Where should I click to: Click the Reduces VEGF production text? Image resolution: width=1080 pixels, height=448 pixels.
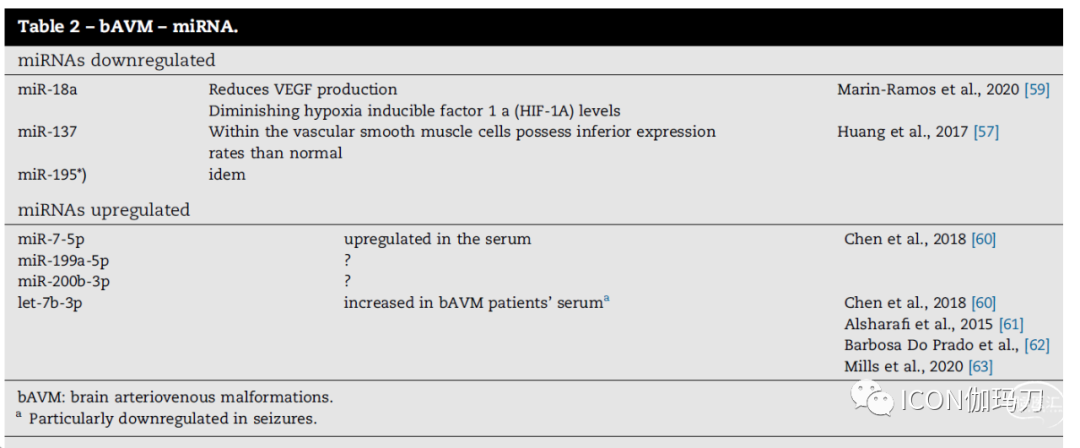(x=303, y=90)
